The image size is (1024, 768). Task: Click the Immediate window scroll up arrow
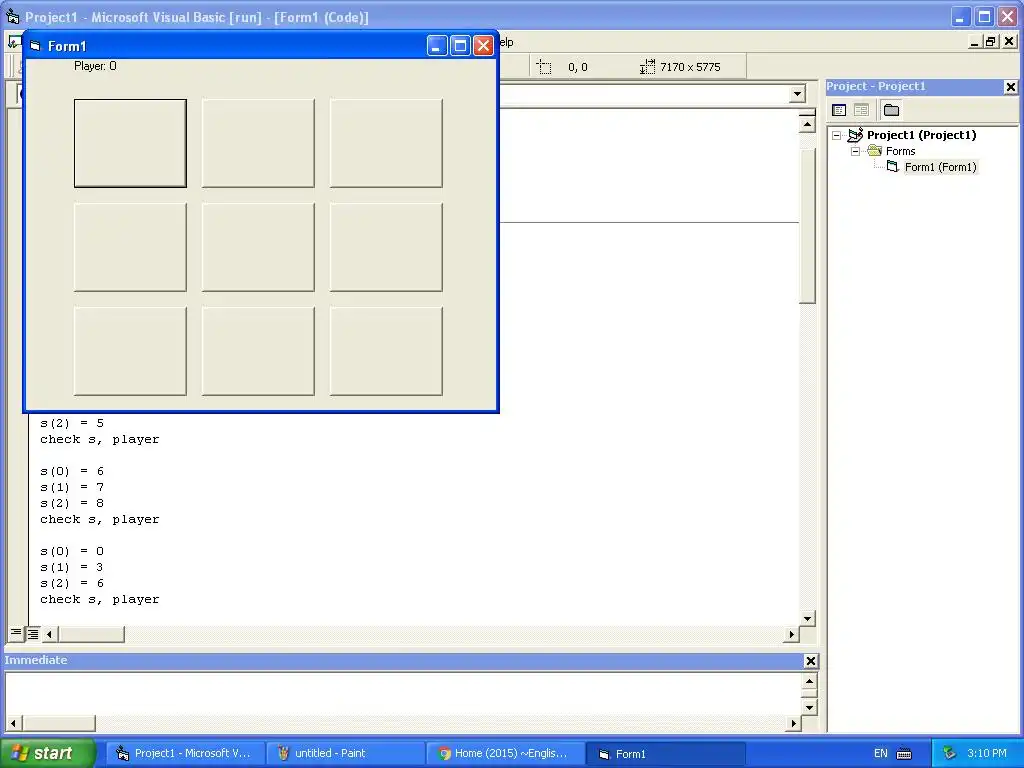808,682
